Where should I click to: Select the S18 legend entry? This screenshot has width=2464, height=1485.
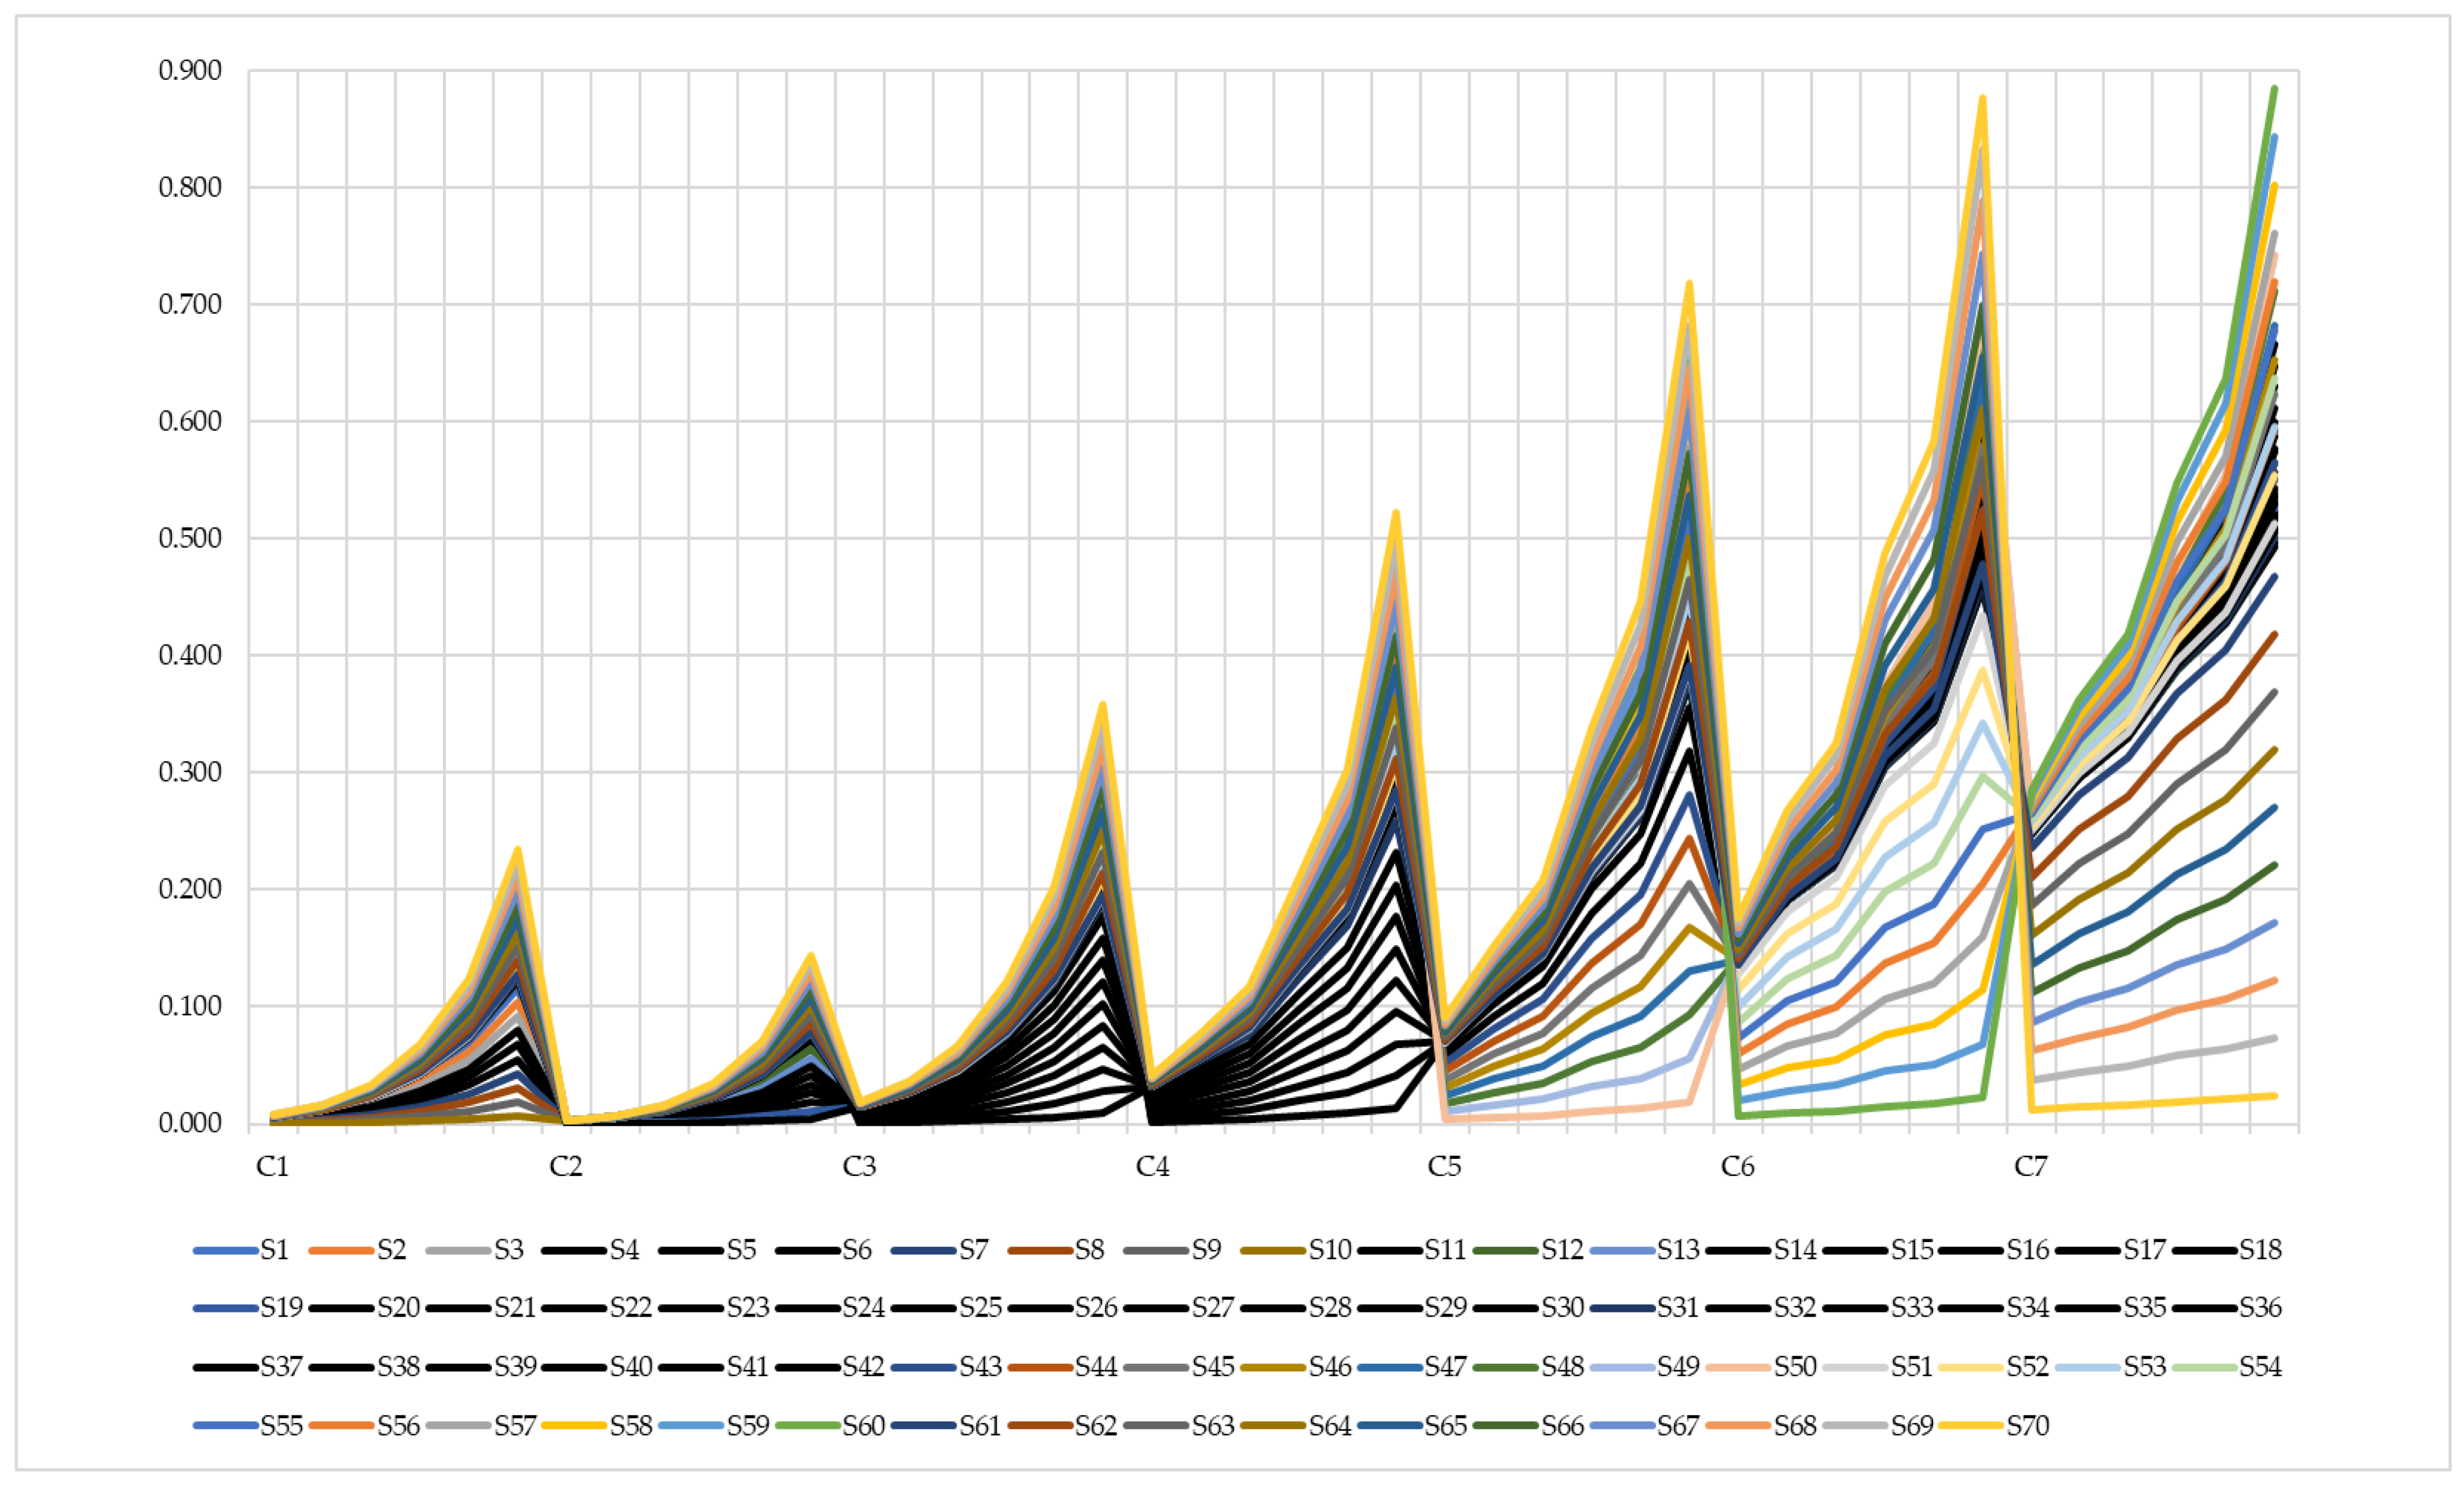coord(2260,1250)
